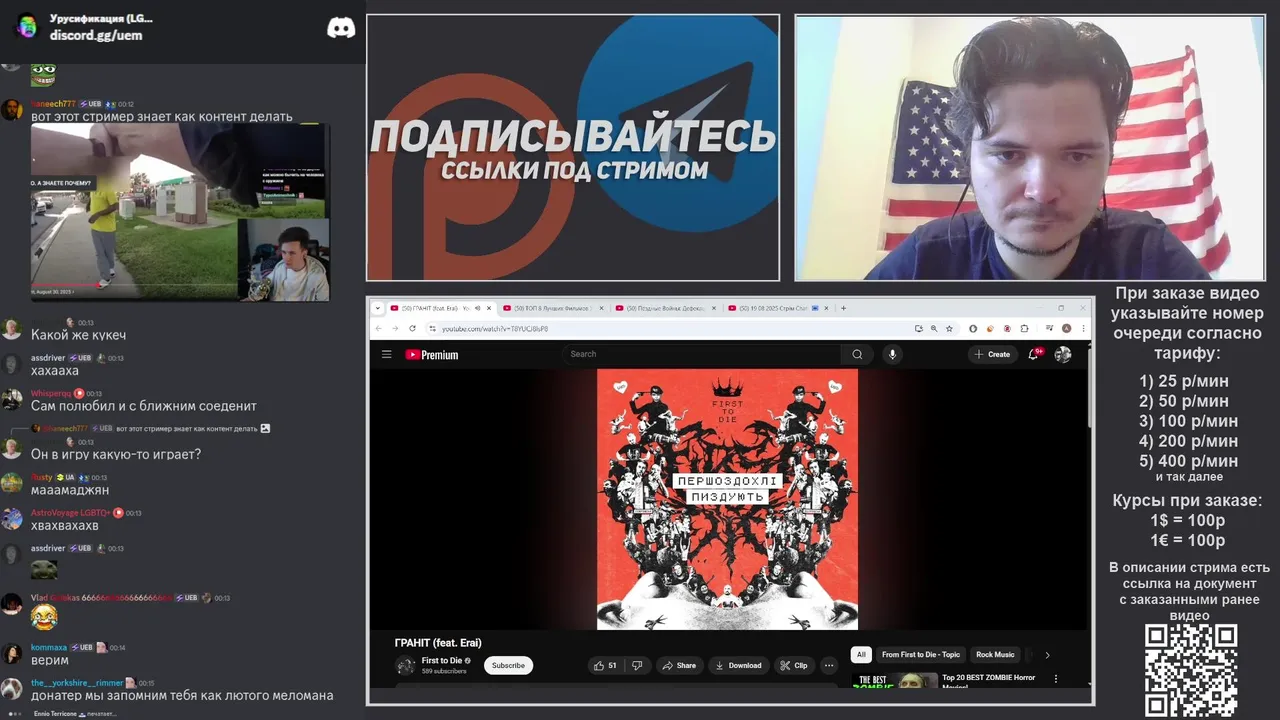Viewport: 1280px width, 720px height.
Task: Click the Подписывайтесь subscribe banner
Action: (573, 148)
